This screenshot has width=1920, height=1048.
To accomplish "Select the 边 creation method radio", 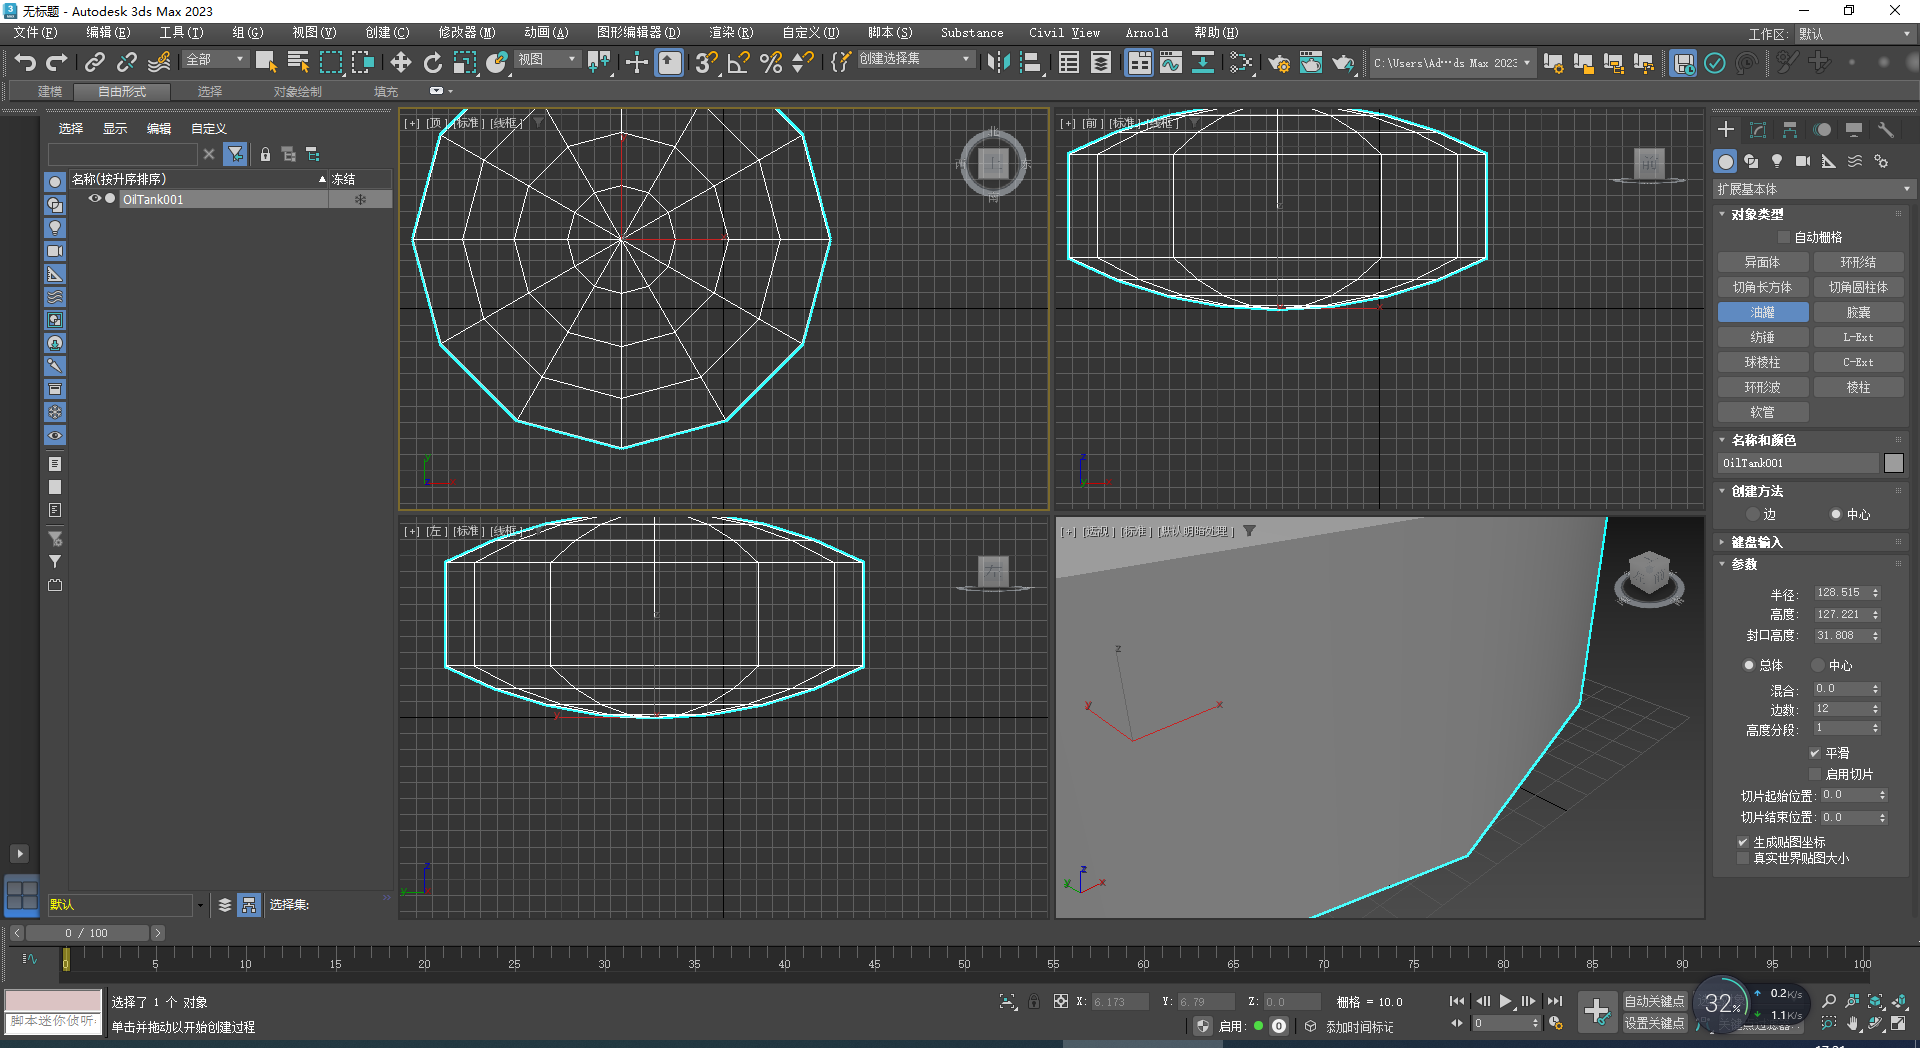I will click(x=1752, y=514).
